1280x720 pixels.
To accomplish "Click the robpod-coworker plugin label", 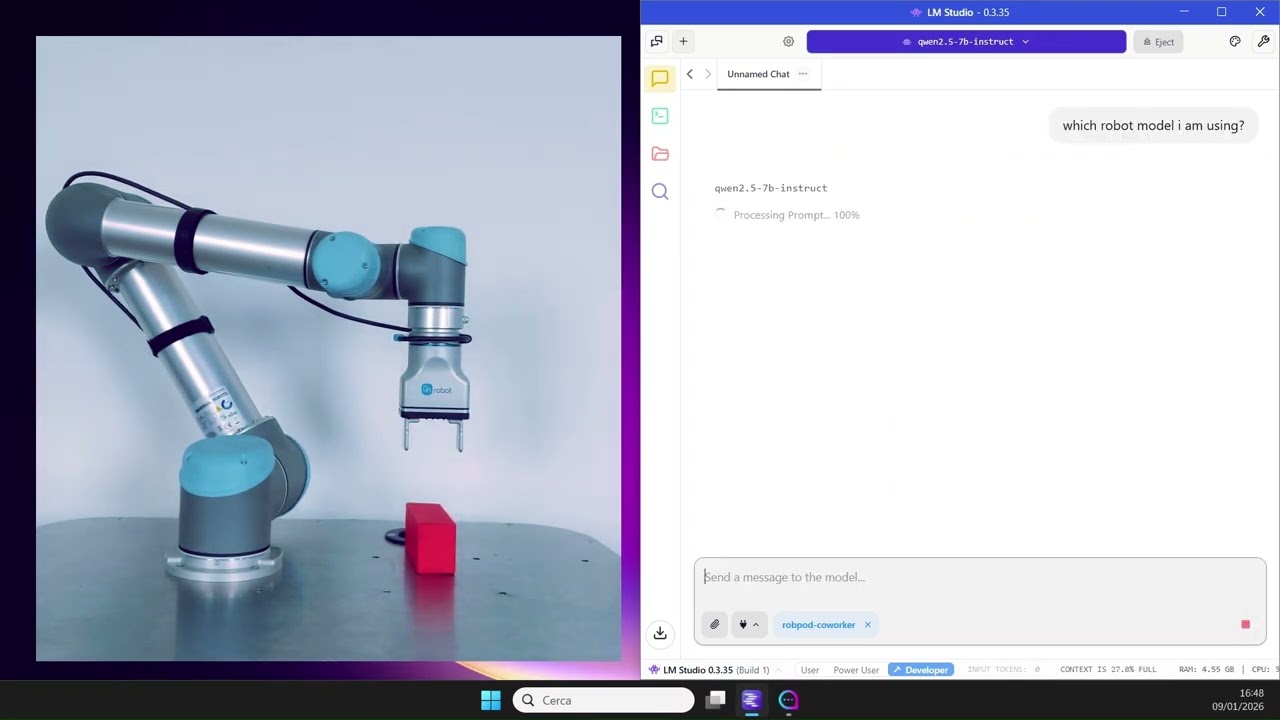I will point(818,625).
